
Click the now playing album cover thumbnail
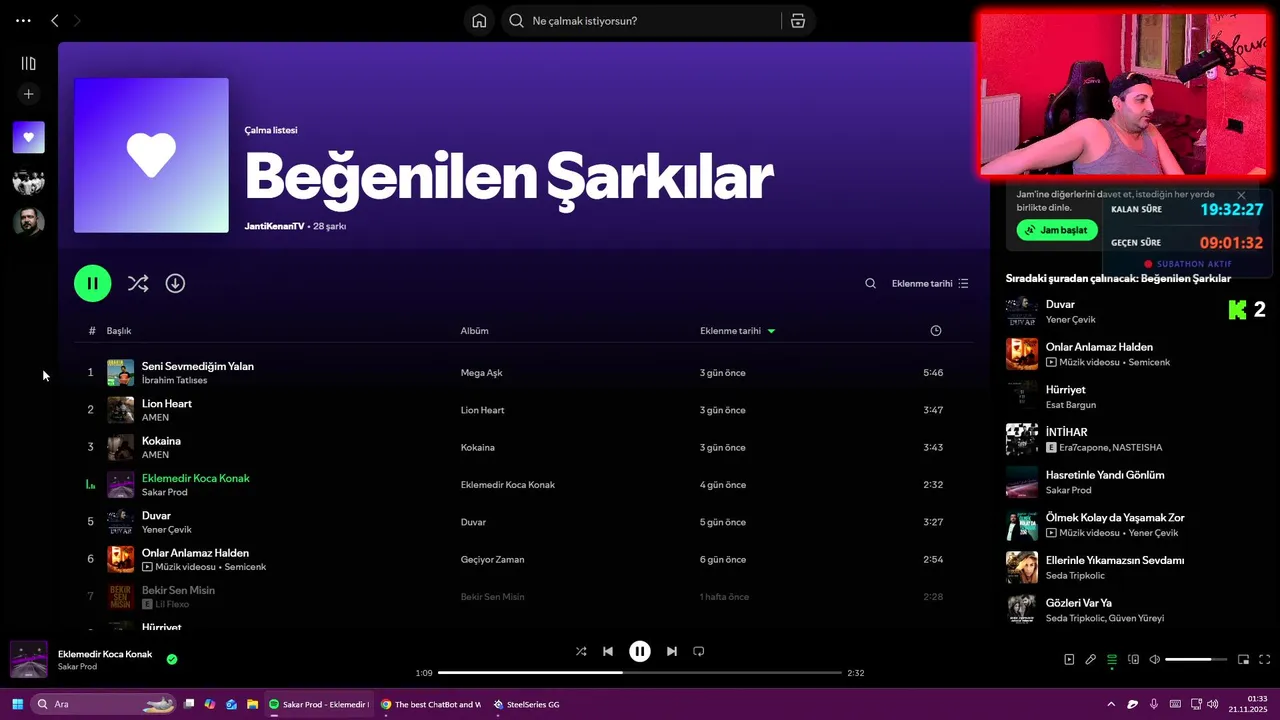pos(29,660)
